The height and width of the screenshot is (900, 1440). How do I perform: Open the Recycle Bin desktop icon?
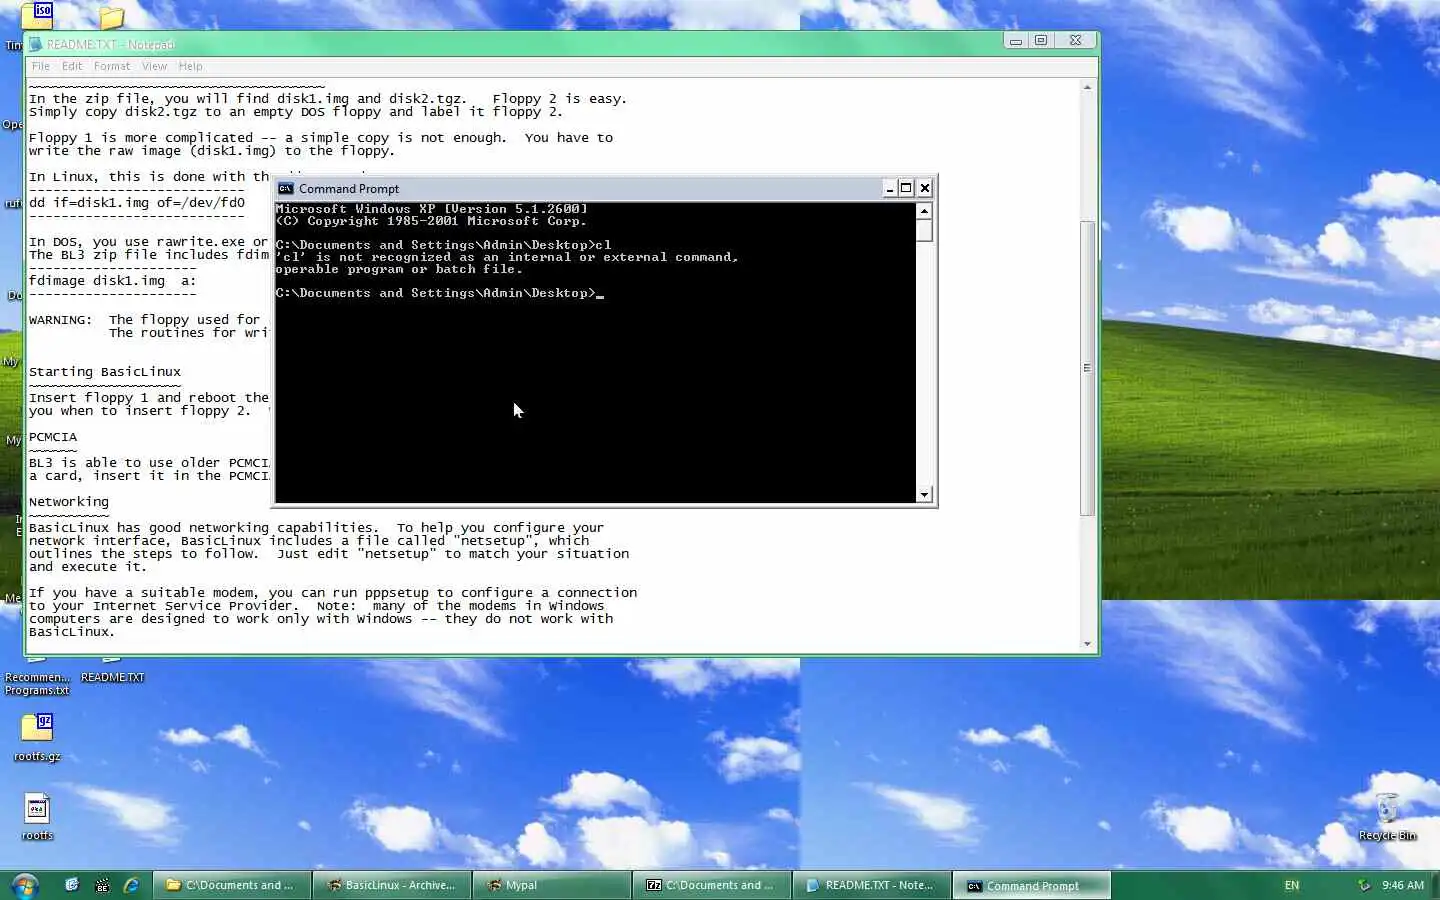1387,816
